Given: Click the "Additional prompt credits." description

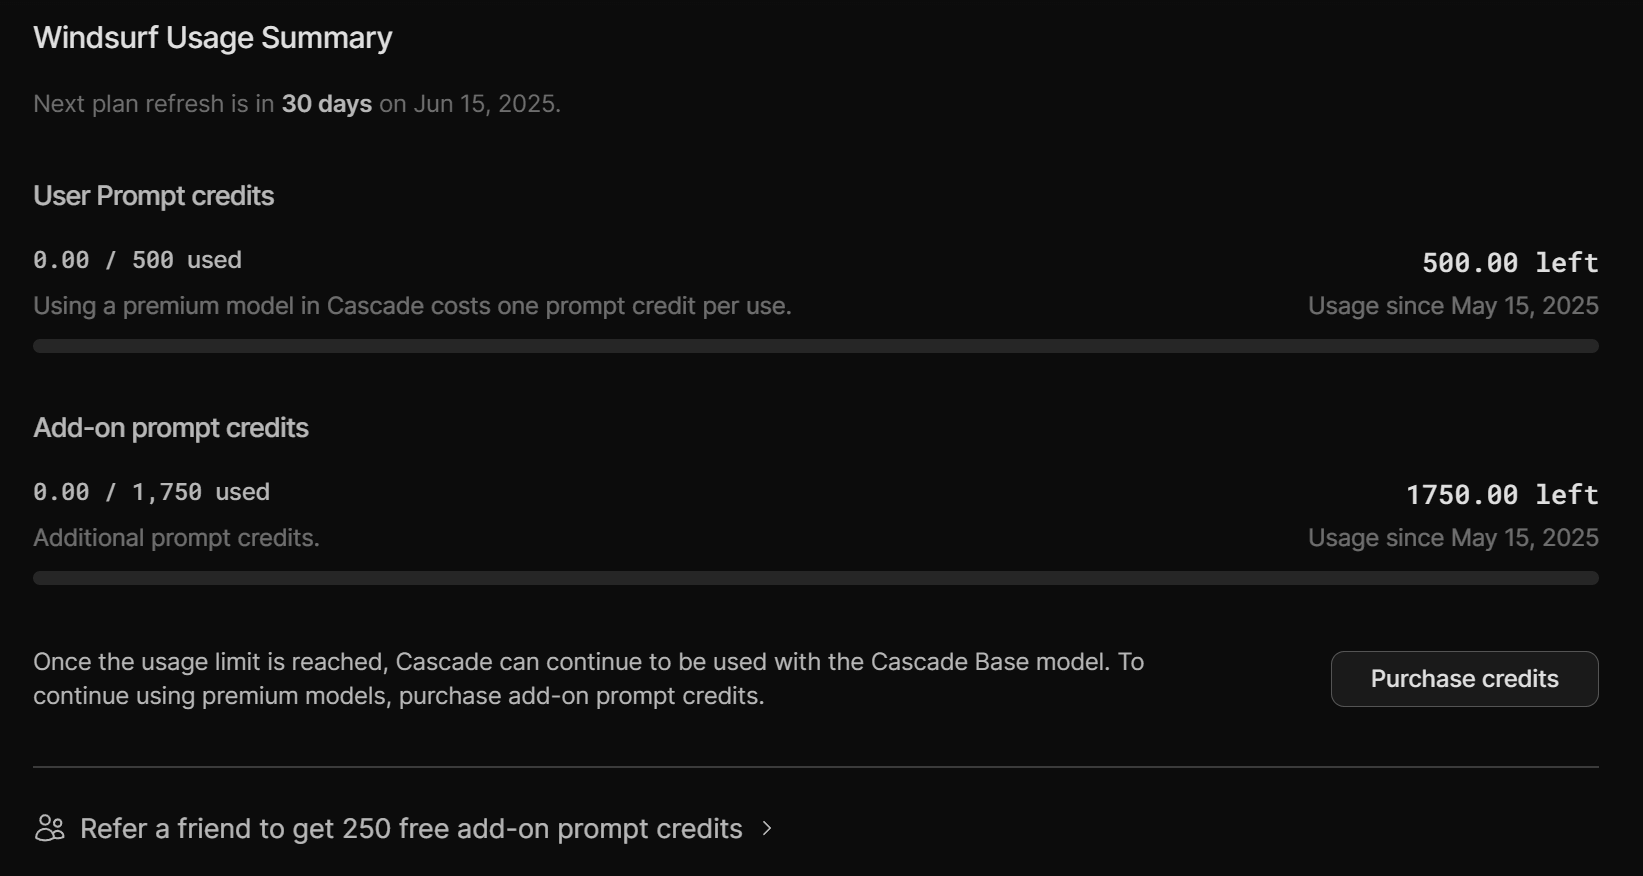Looking at the screenshot, I should coord(176,538).
